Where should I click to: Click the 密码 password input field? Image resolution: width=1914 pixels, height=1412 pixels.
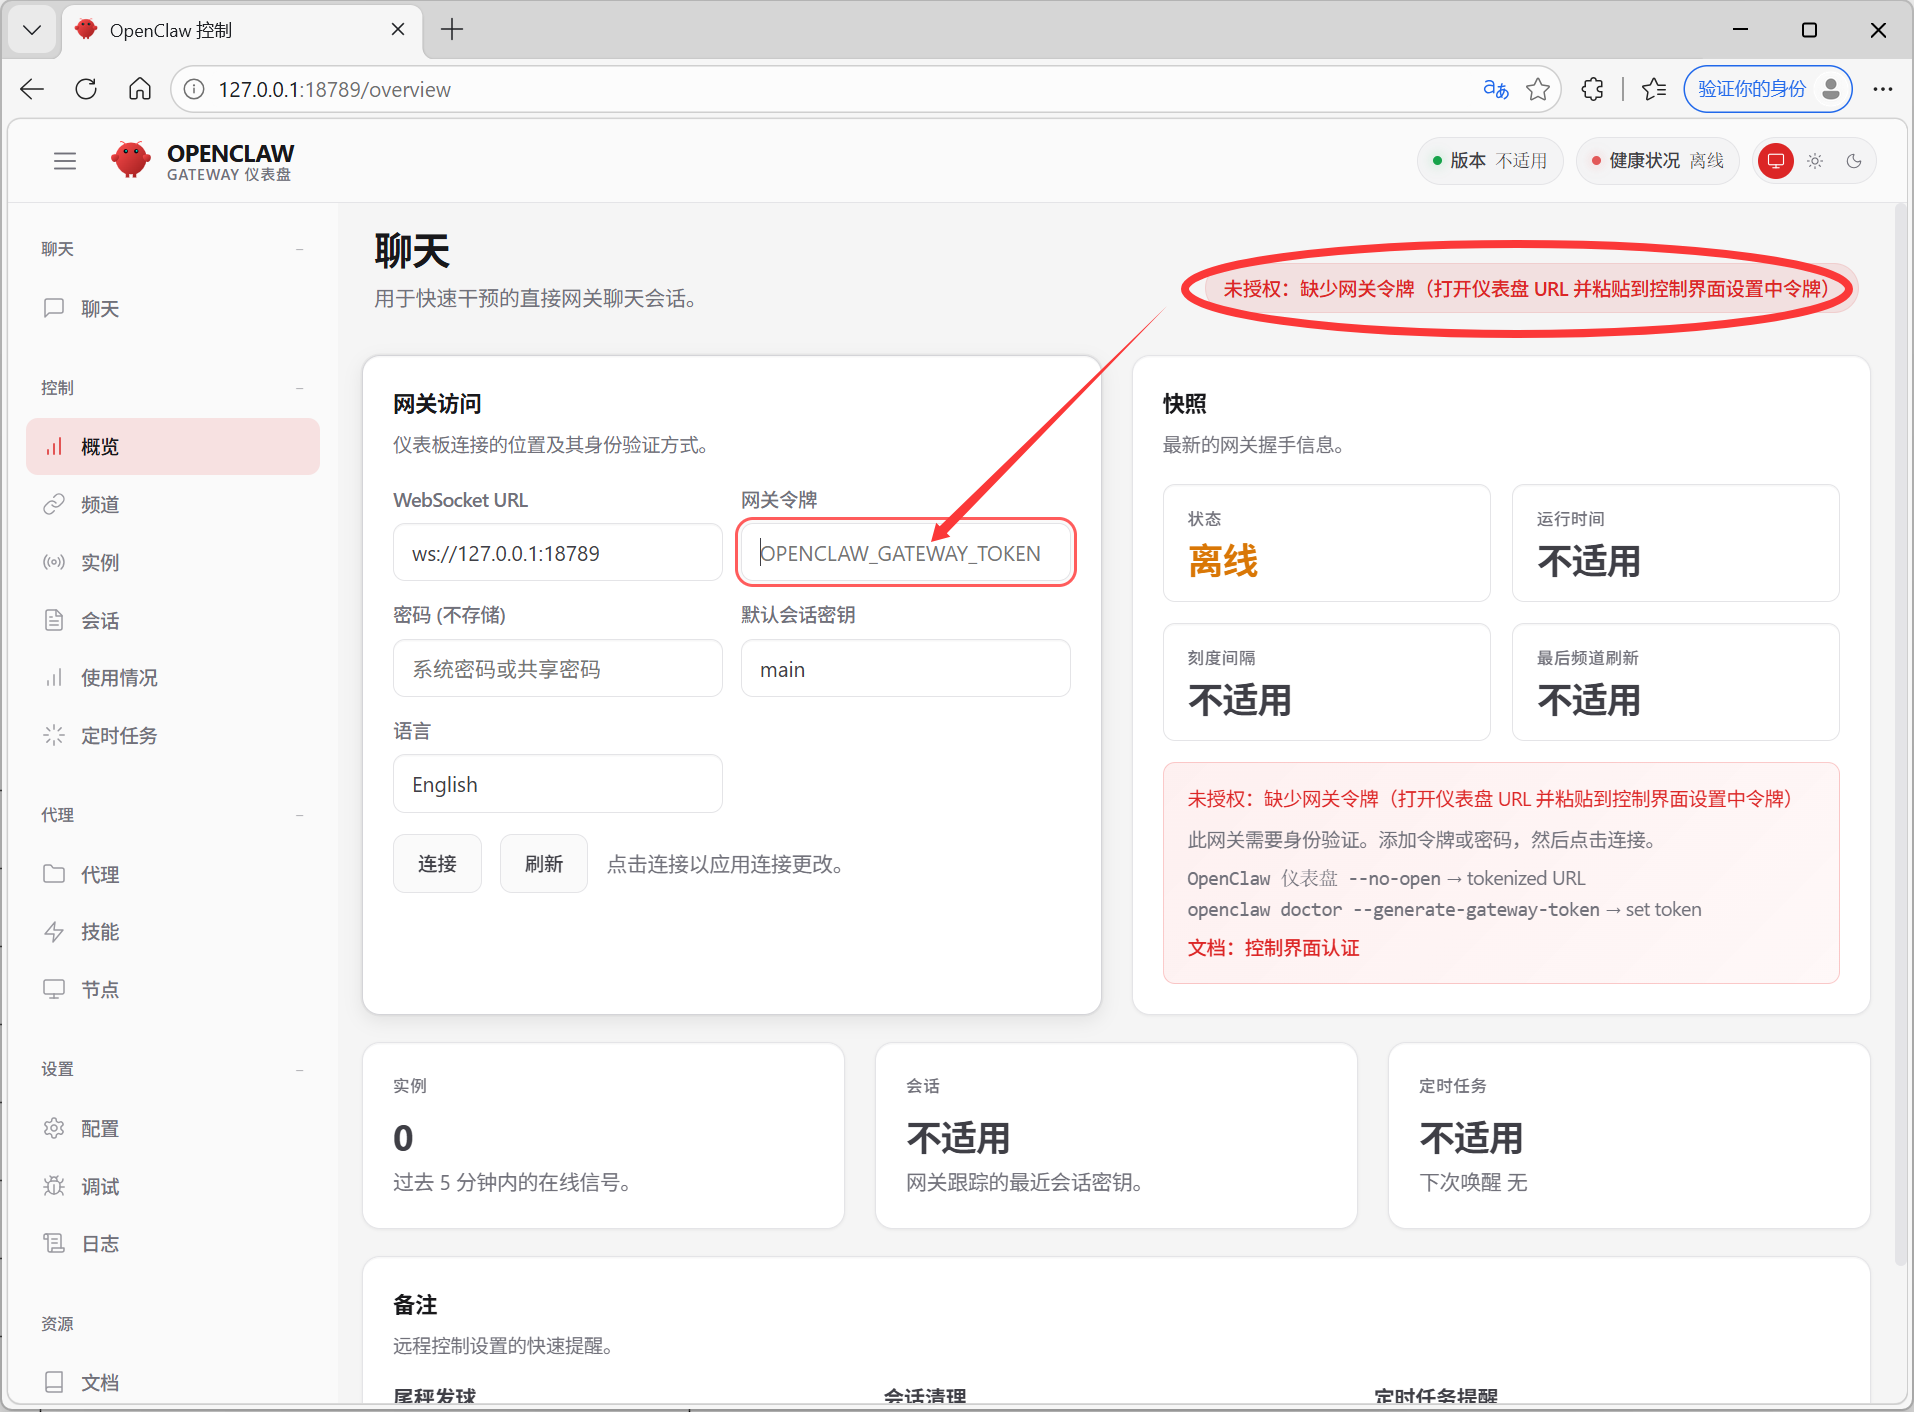pos(558,669)
